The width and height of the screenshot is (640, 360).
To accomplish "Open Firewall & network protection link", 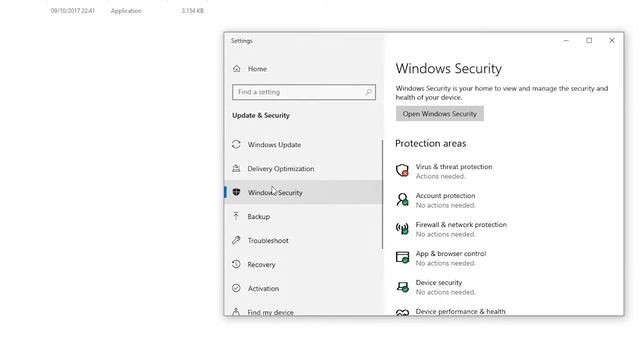I will [461, 224].
